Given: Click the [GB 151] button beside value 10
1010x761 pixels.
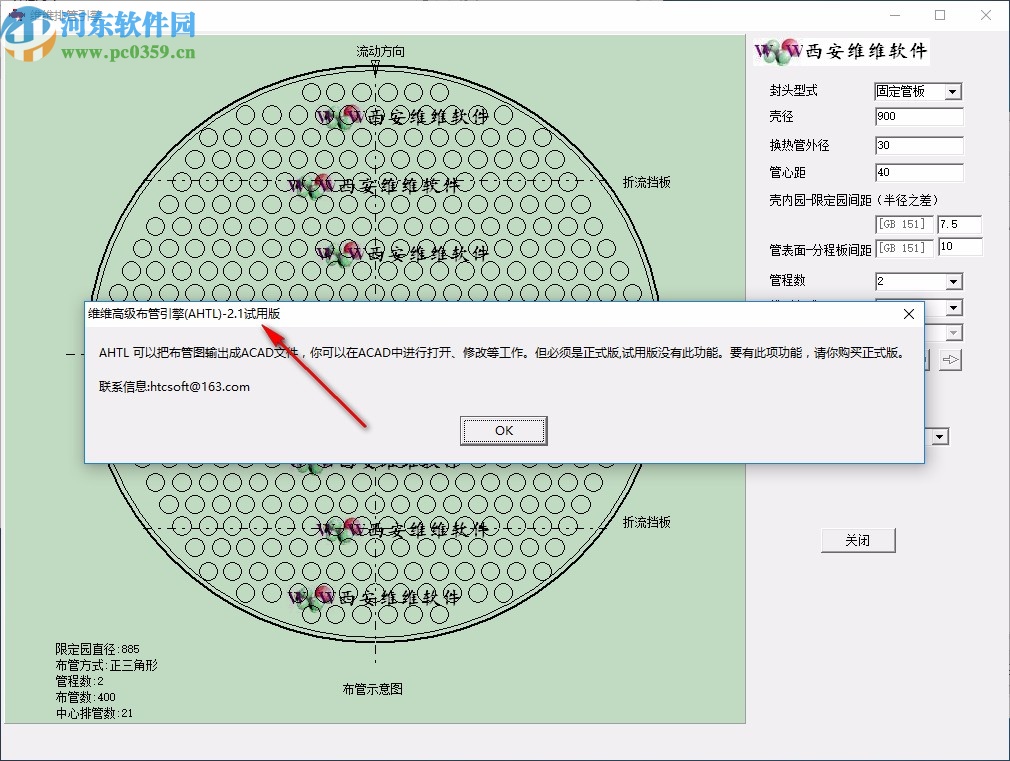Looking at the screenshot, I should click(x=904, y=247).
